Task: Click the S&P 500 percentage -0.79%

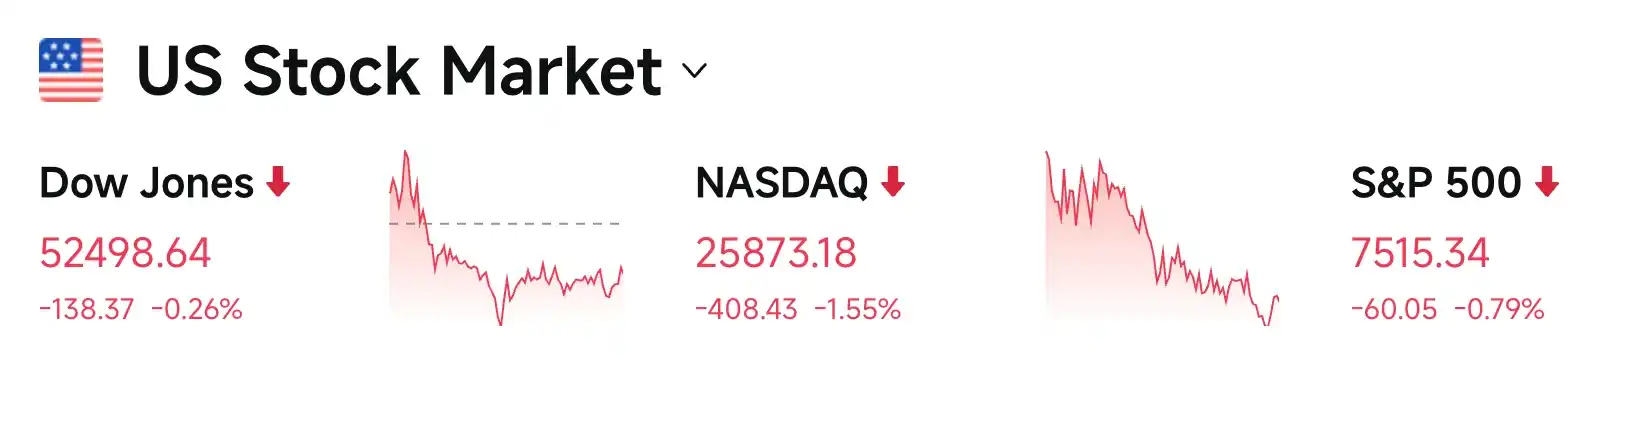Action: pyautogui.click(x=1499, y=309)
